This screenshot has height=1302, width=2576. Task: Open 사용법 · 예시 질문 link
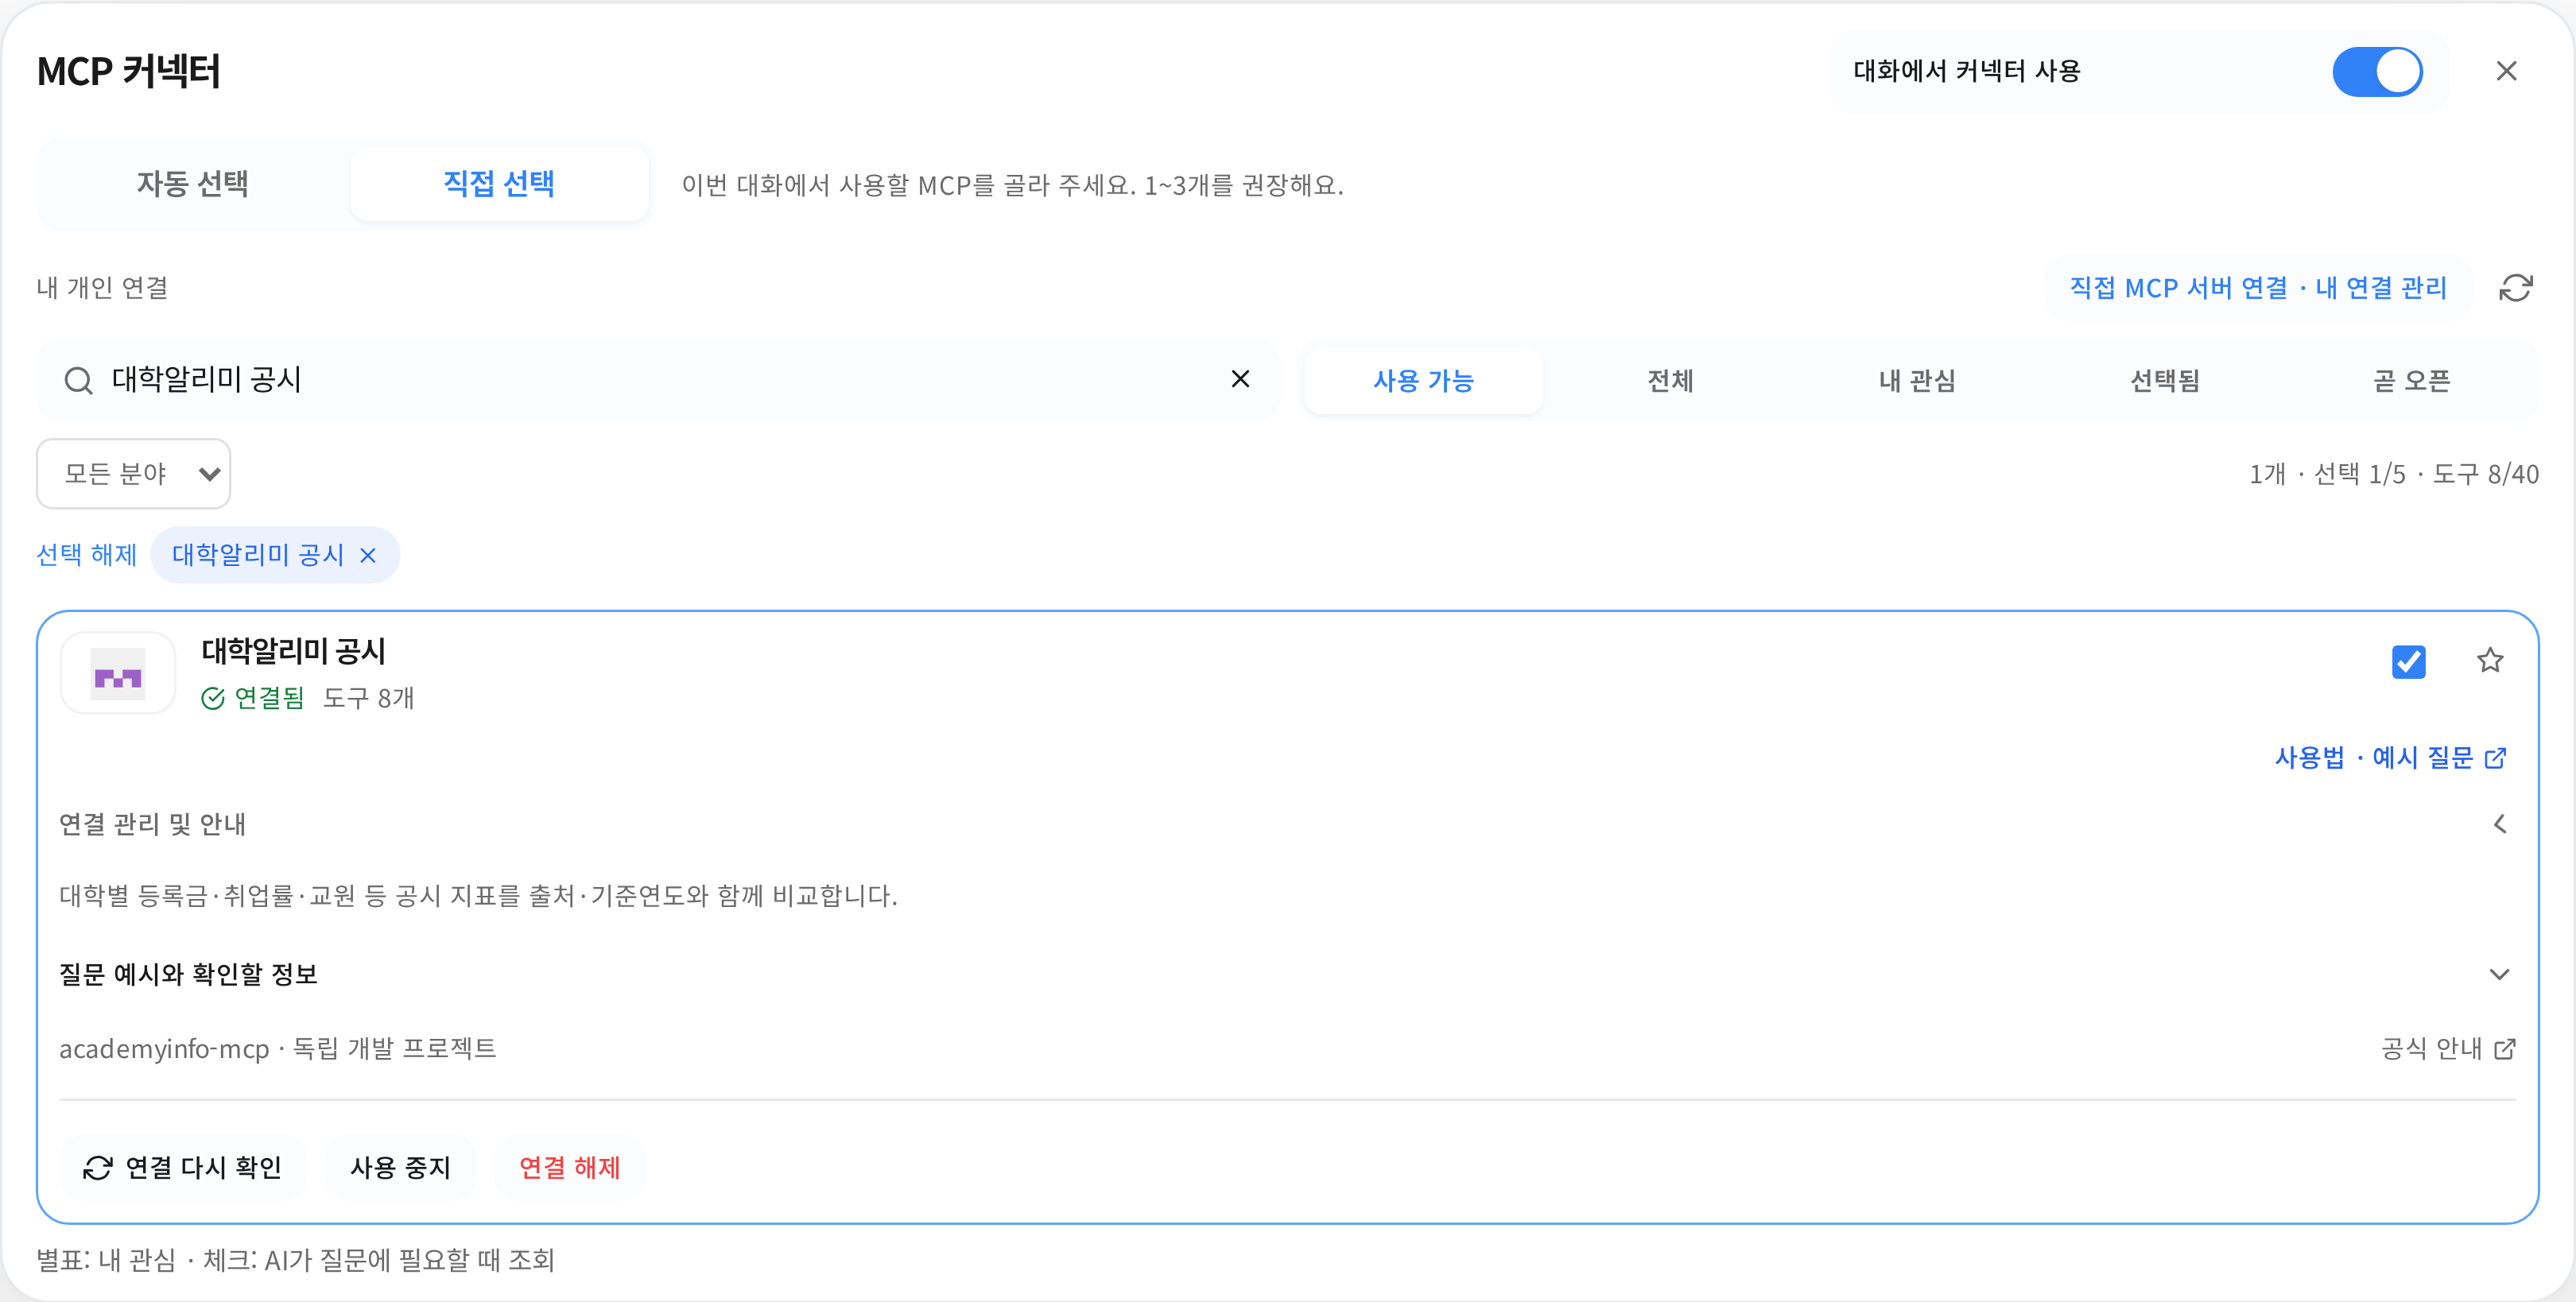coord(2390,758)
